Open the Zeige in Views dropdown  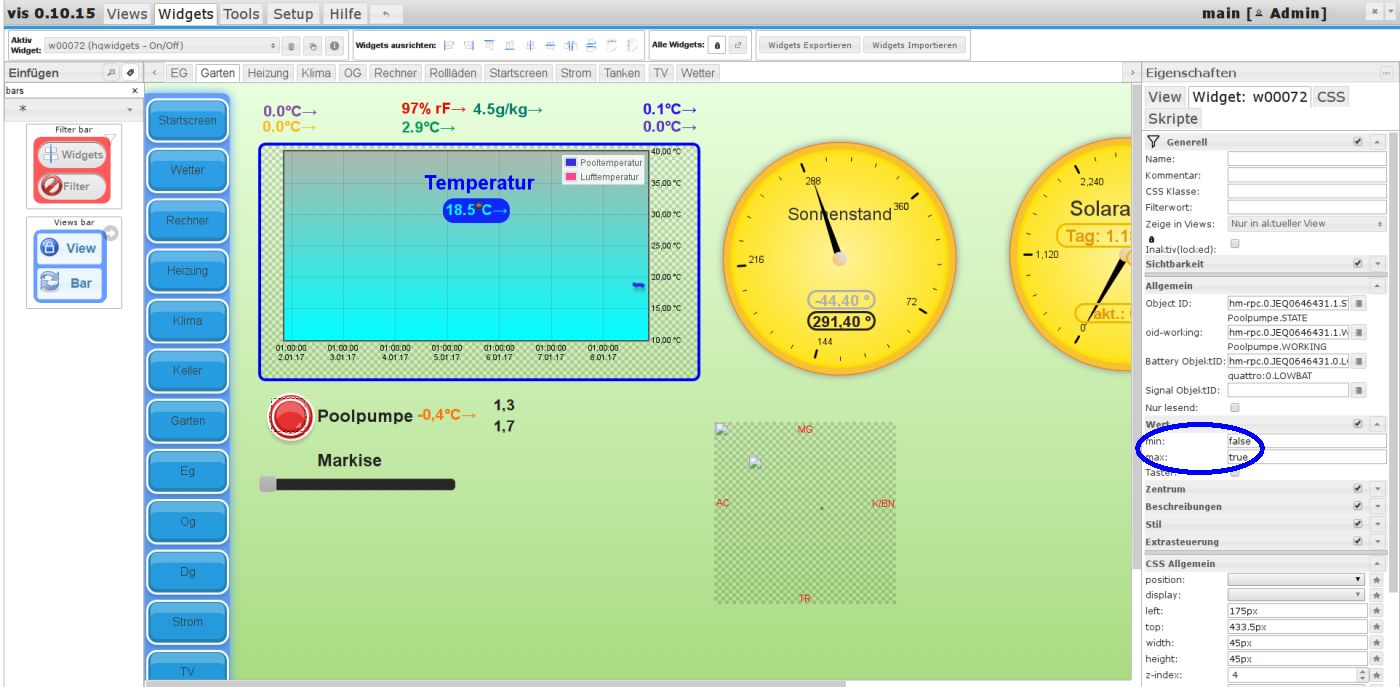click(x=1306, y=223)
